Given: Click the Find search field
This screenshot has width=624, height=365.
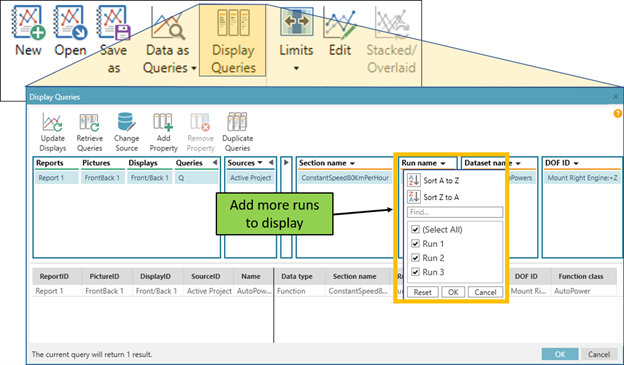Looking at the screenshot, I should click(x=455, y=212).
